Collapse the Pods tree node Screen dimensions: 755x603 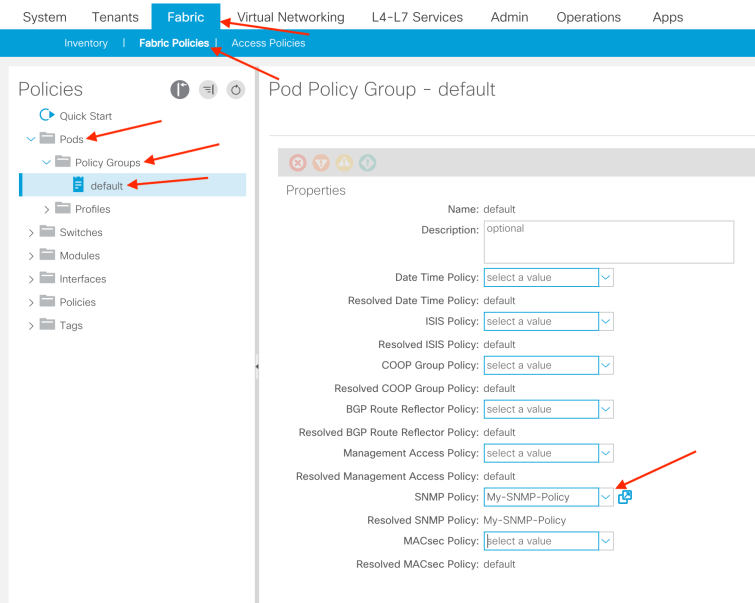[x=31, y=139]
